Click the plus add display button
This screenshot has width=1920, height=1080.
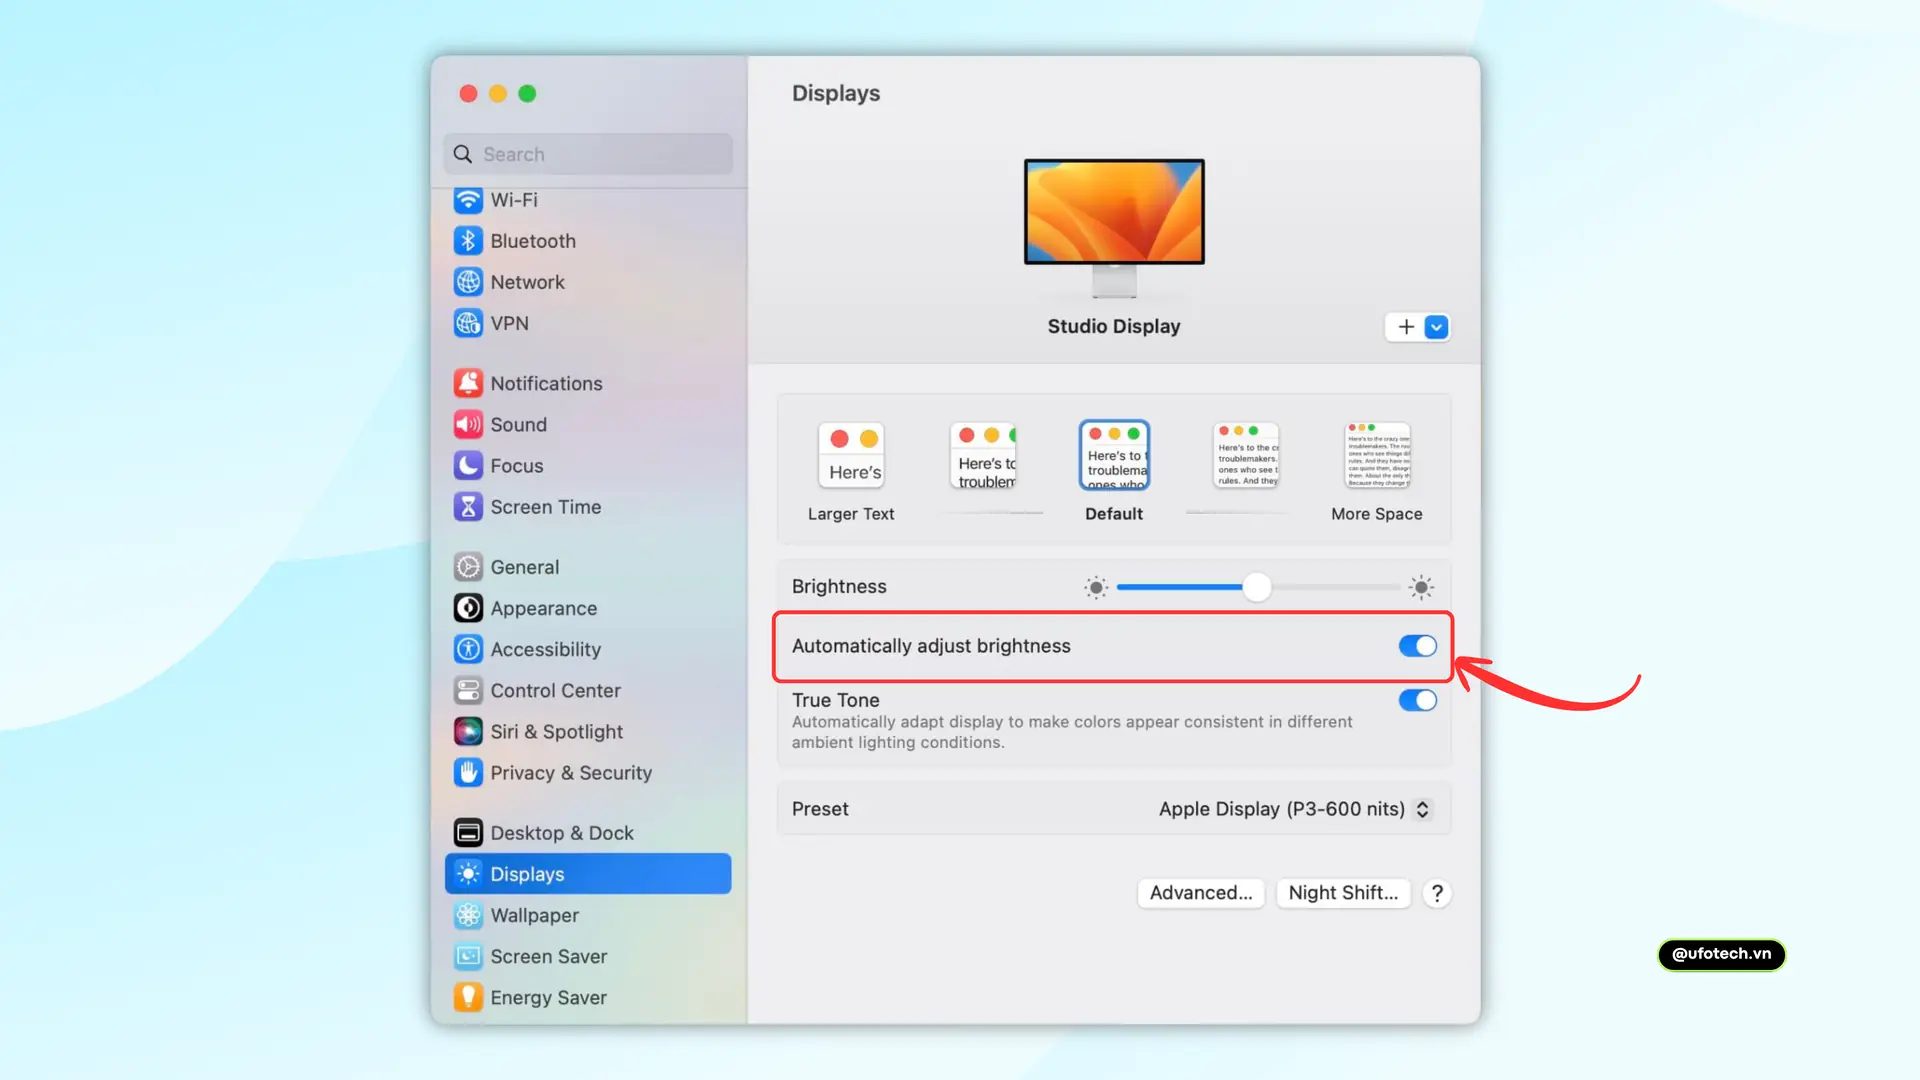click(x=1405, y=327)
